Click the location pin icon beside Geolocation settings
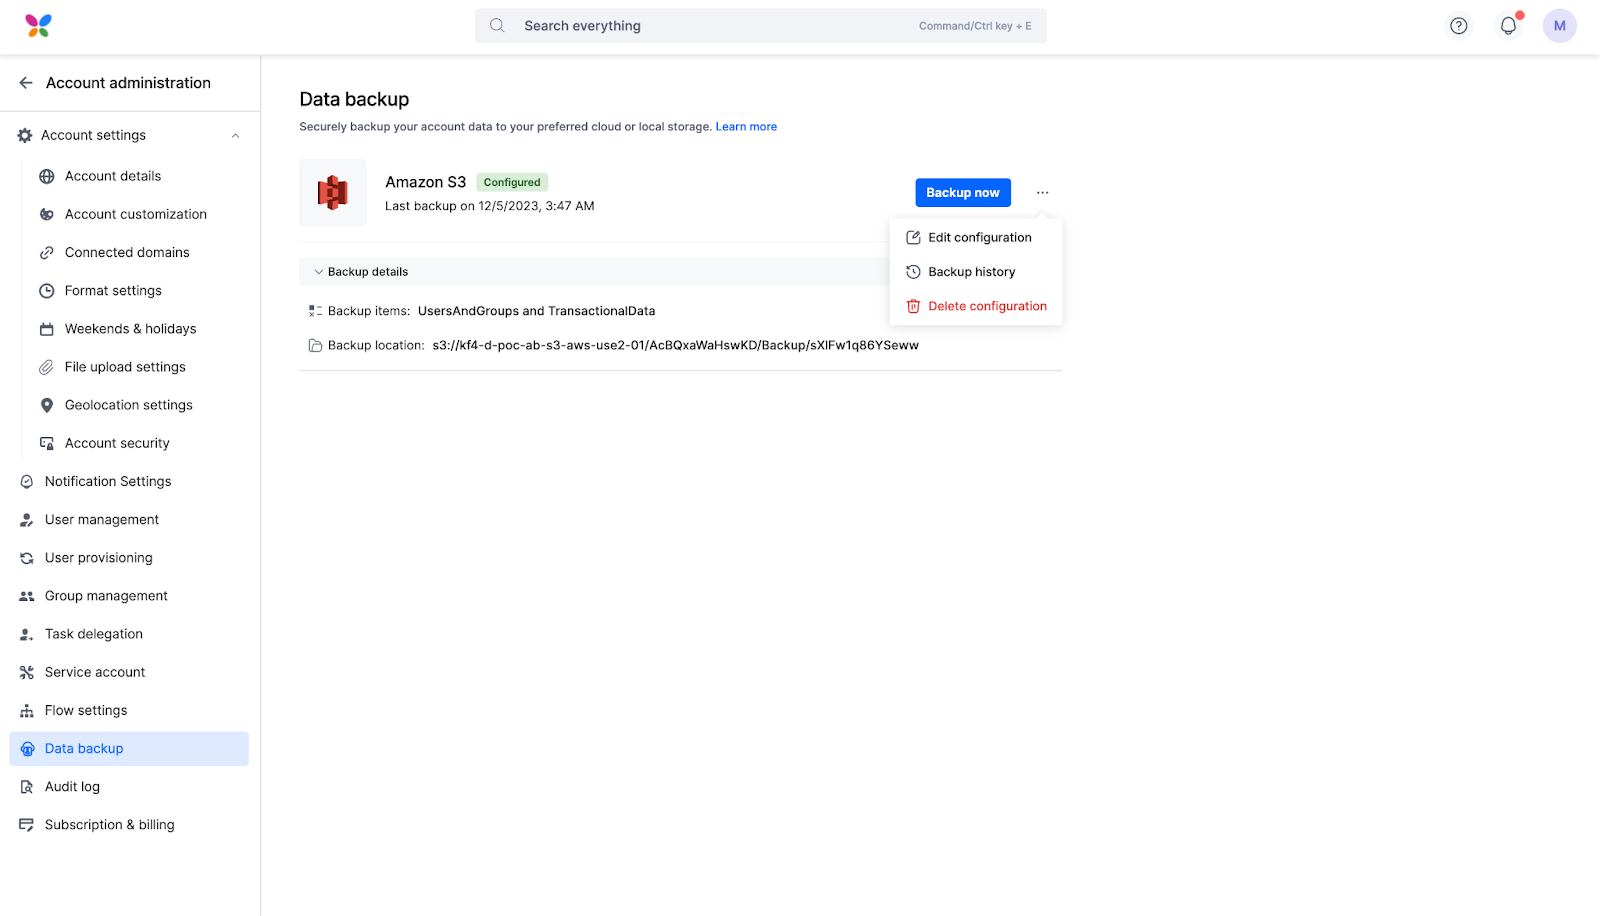The image size is (1600, 916). pos(47,405)
